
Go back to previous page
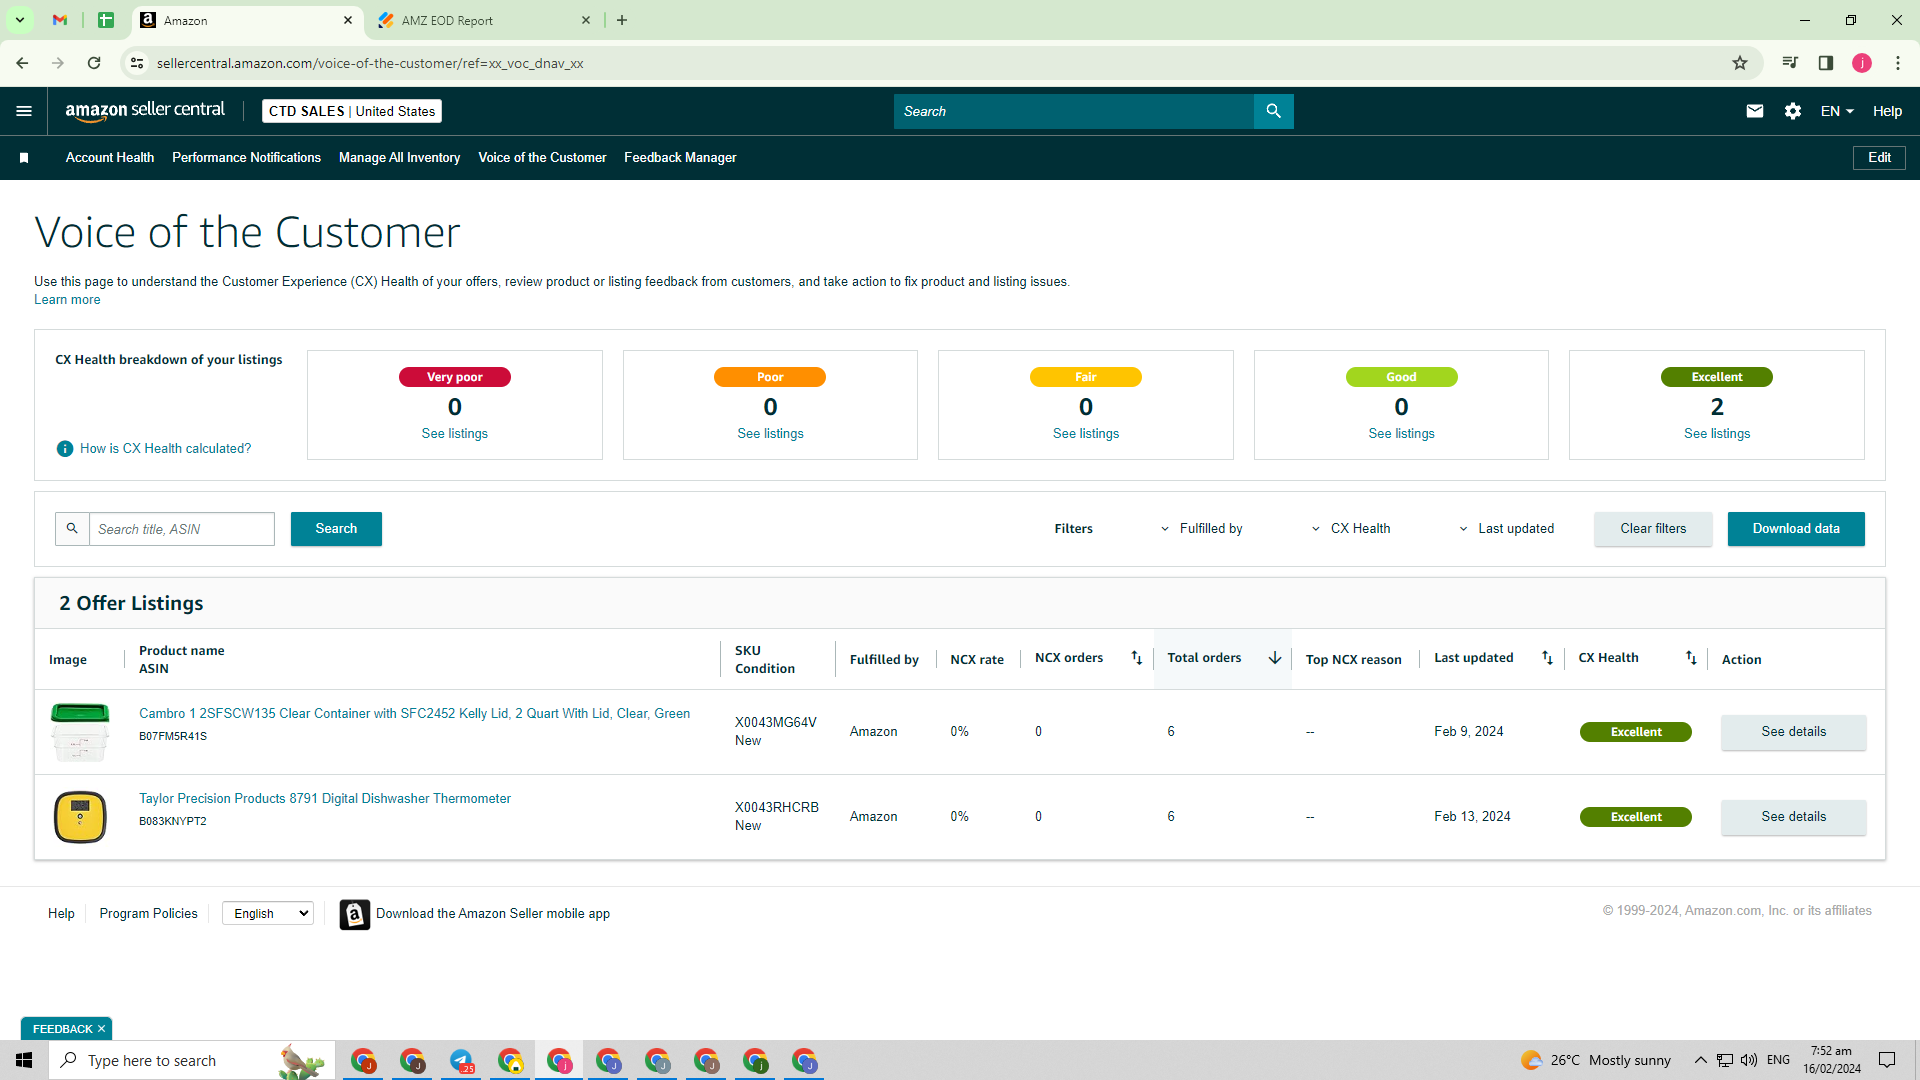point(22,63)
